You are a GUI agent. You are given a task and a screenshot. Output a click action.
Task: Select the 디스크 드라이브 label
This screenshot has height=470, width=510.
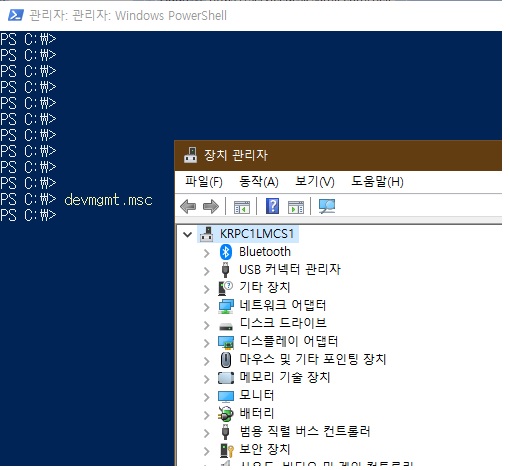pyautogui.click(x=283, y=323)
